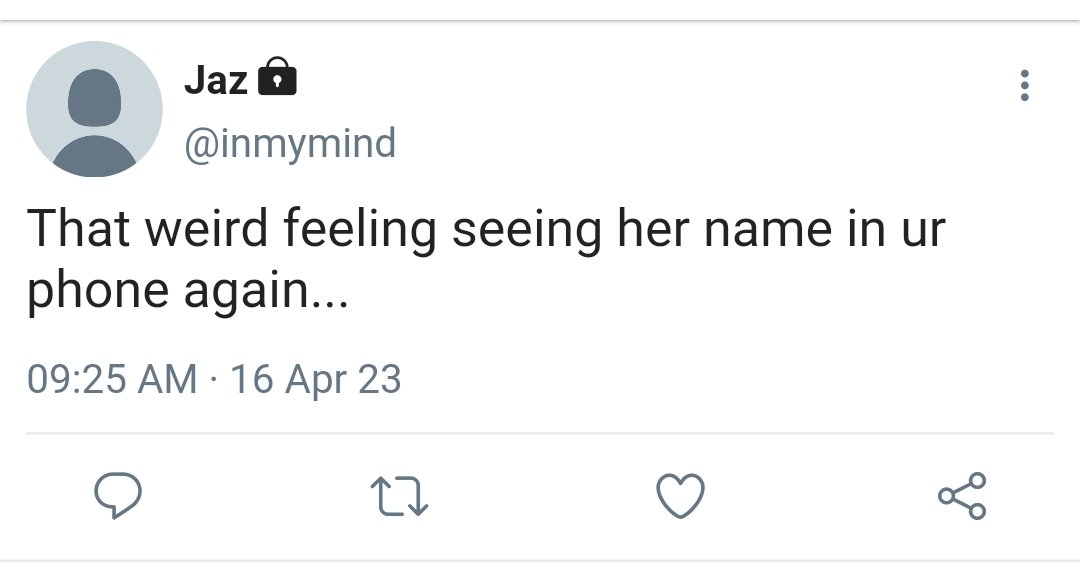Viewport: 1080px width, 573px height.
Task: Retweet Jaz's post with the arrows icon
Action: 399,497
